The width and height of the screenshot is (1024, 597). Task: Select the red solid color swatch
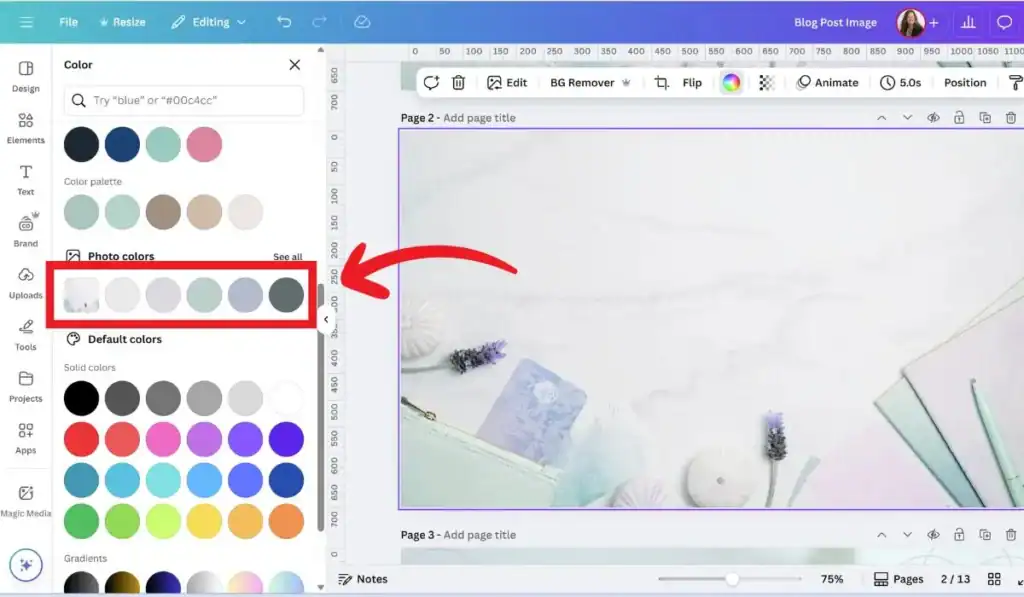81,438
